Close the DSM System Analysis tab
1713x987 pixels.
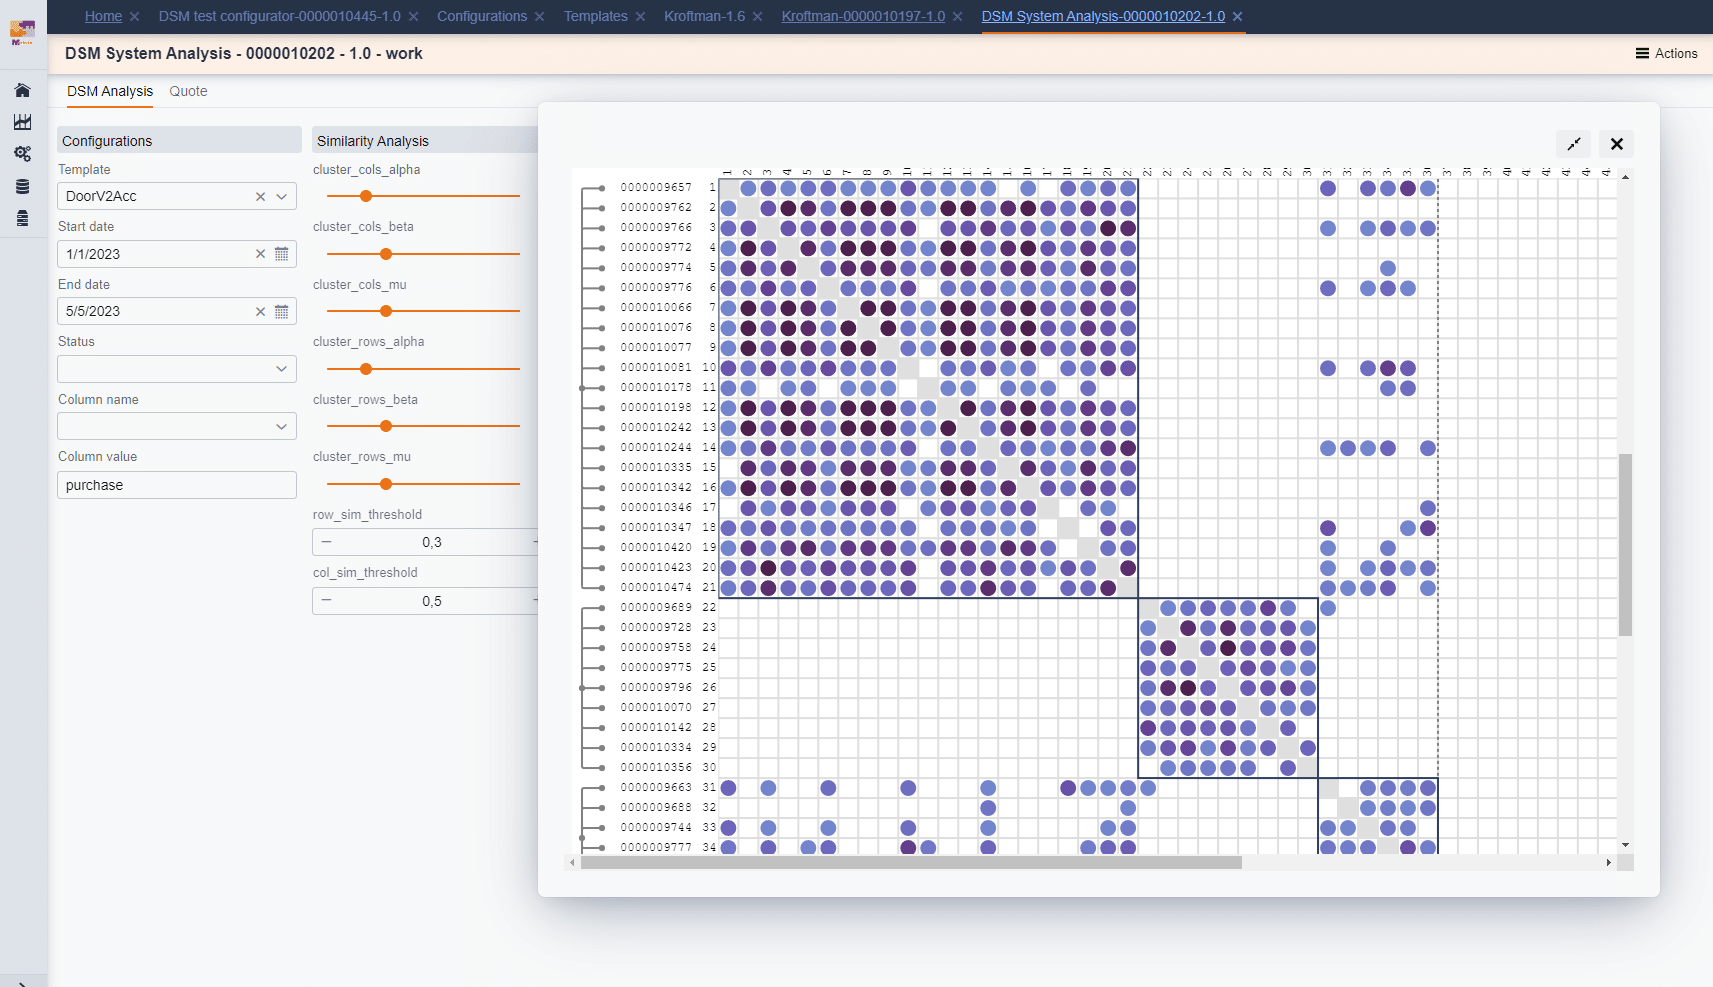click(x=1237, y=17)
